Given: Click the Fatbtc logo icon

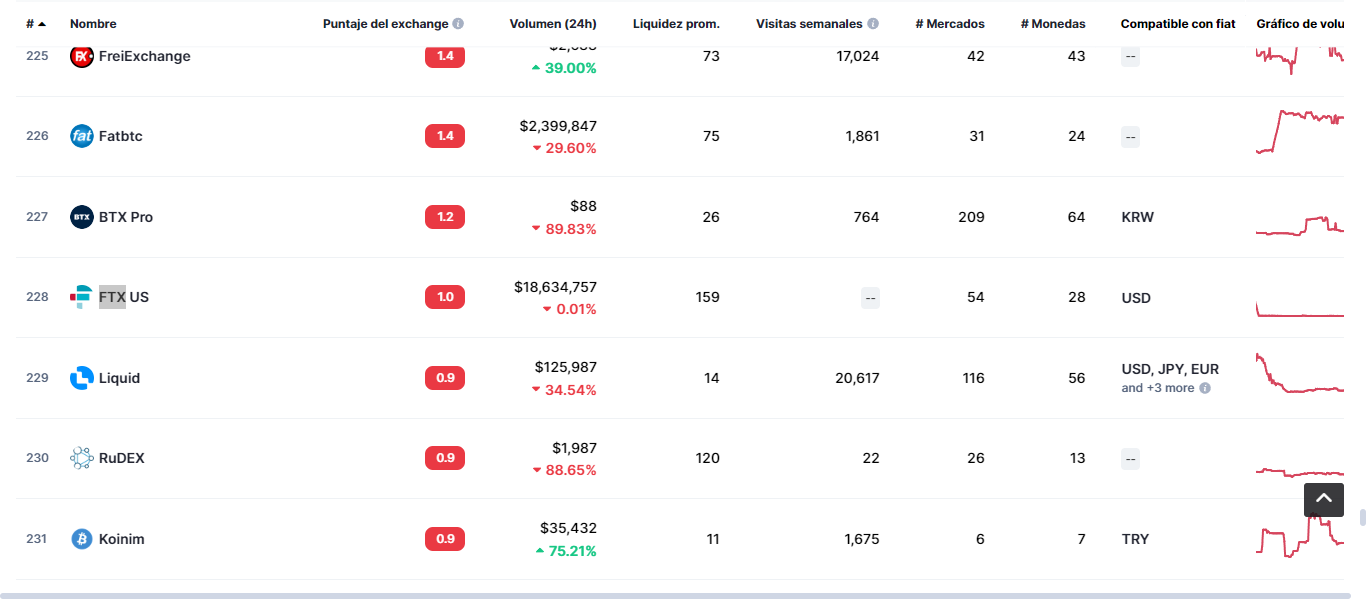Looking at the screenshot, I should pyautogui.click(x=82, y=136).
